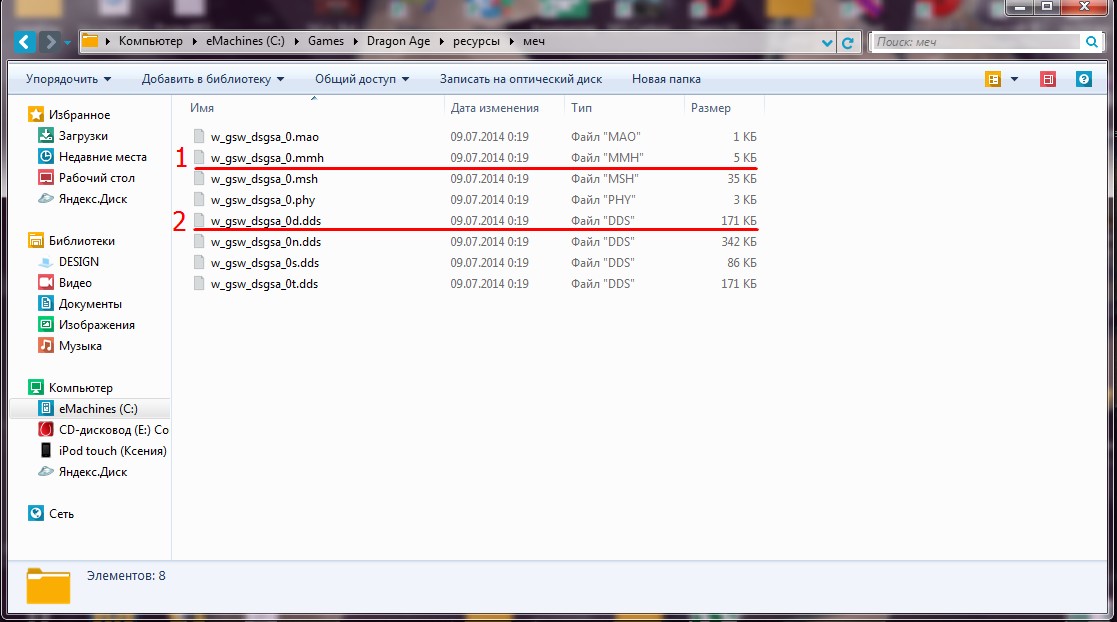Open the Общий доступ menu

(362, 79)
